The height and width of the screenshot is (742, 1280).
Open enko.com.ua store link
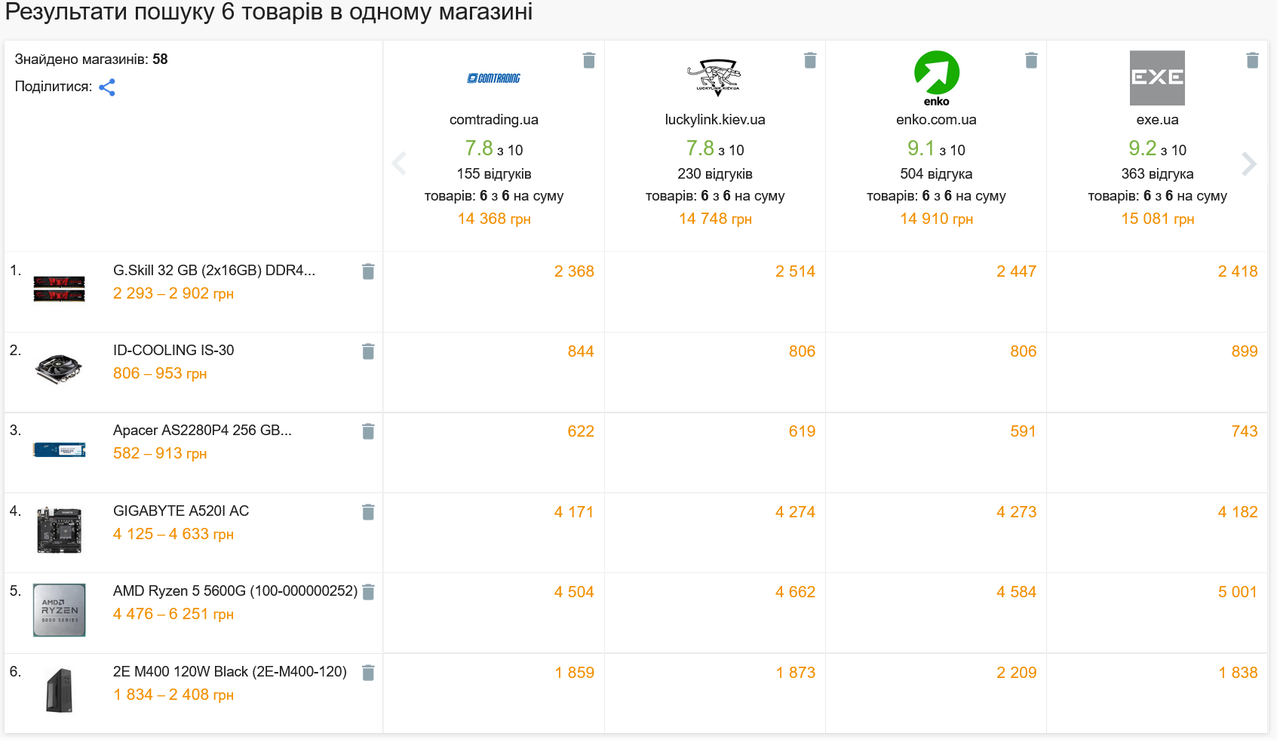click(x=936, y=119)
